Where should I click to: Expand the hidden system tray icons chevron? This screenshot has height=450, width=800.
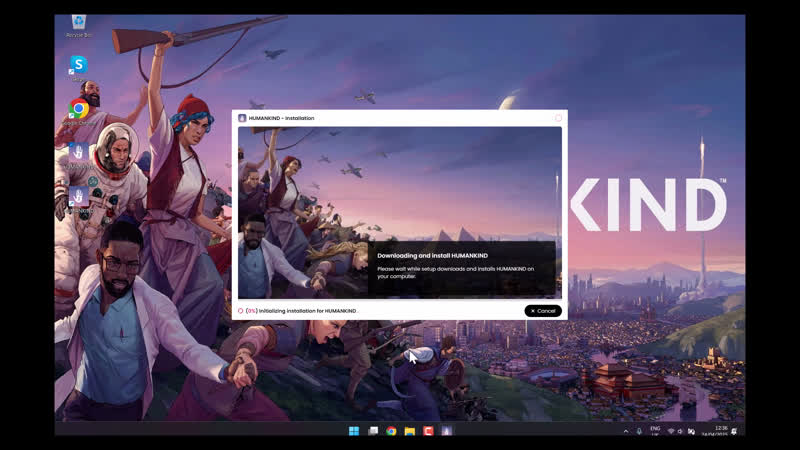626,432
